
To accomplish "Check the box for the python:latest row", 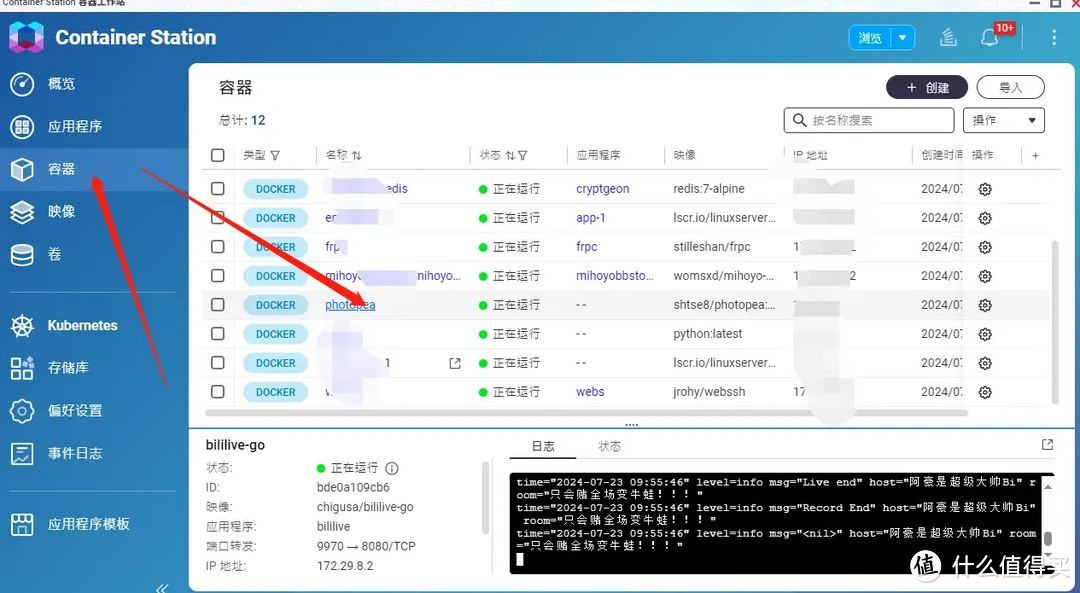I will [x=218, y=333].
